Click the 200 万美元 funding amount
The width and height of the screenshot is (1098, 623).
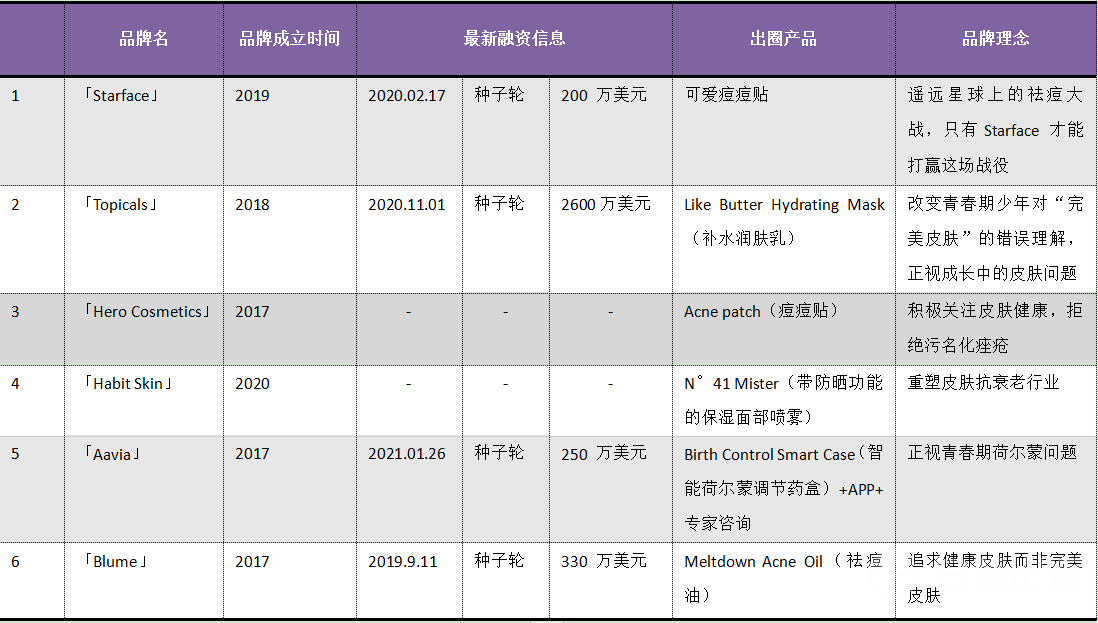point(604,95)
